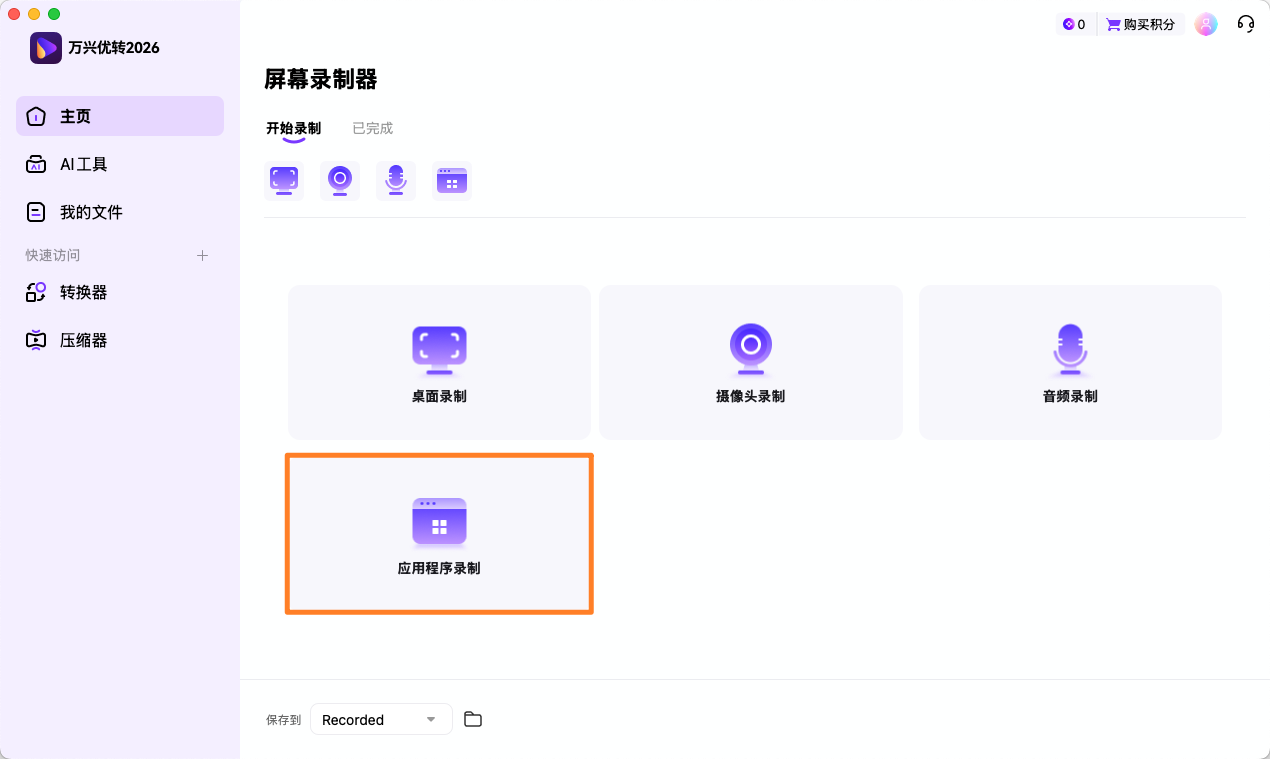This screenshot has height=759, width=1270.
Task: Switch to the 已完成 tab
Action: pyautogui.click(x=371, y=128)
